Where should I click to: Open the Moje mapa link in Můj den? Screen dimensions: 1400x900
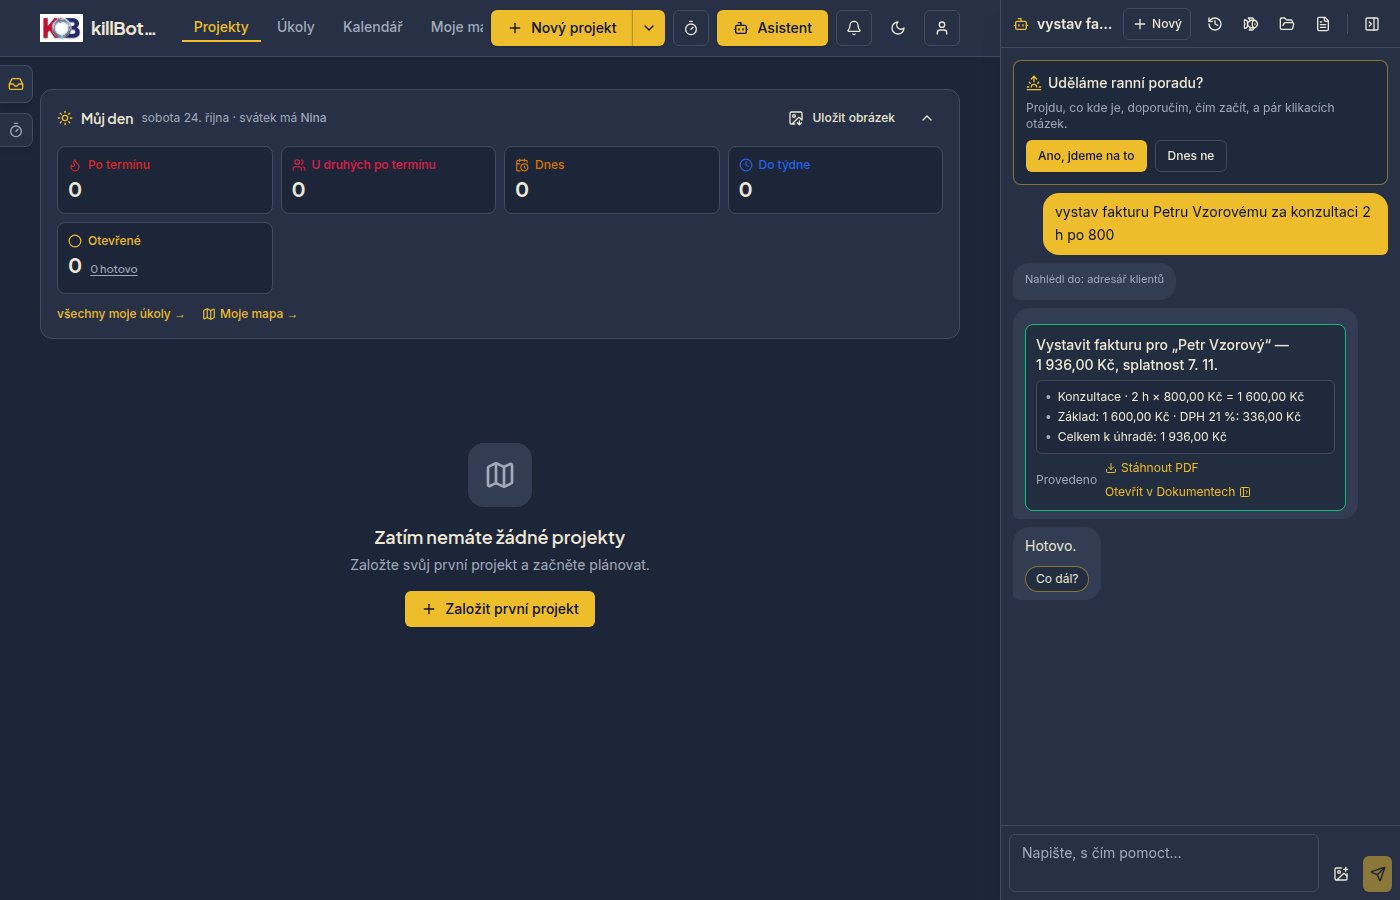coord(250,314)
